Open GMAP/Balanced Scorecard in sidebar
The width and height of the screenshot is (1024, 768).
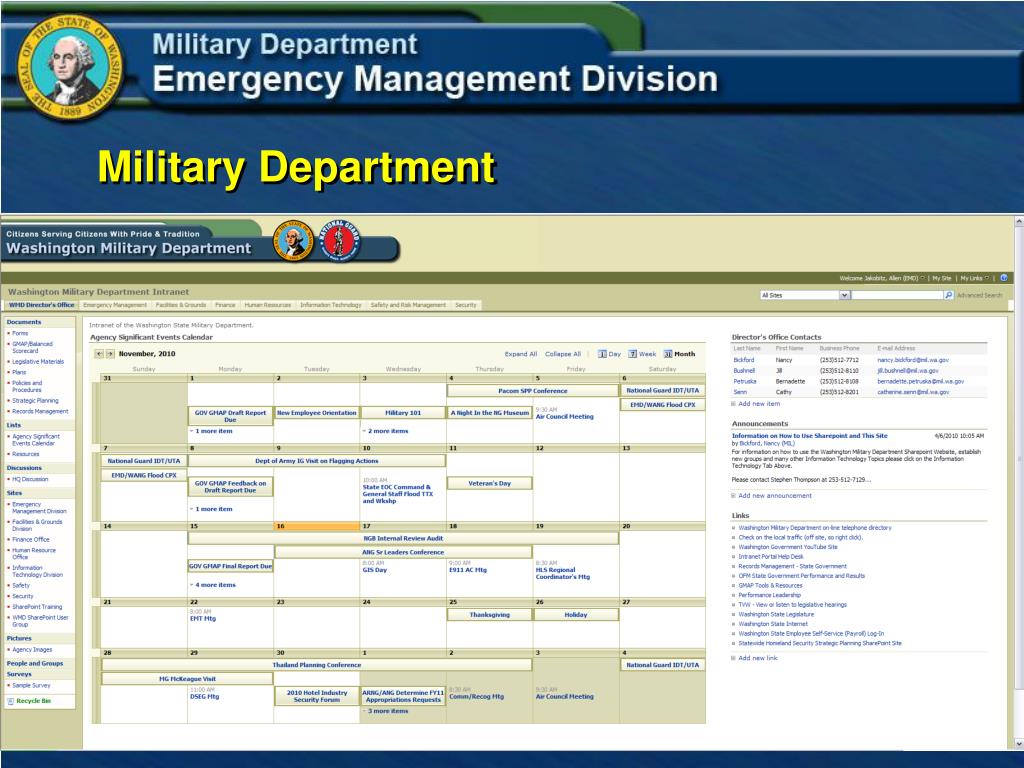[x=32, y=347]
